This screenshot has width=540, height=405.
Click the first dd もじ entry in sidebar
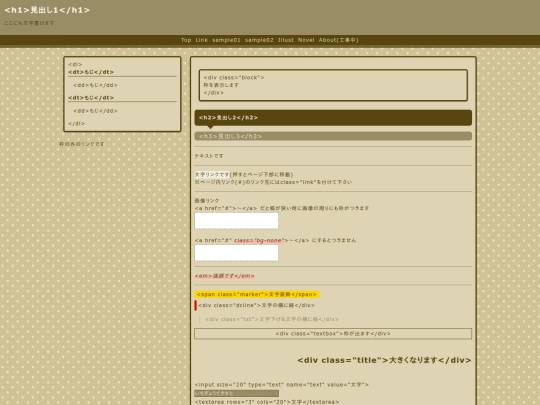click(95, 85)
